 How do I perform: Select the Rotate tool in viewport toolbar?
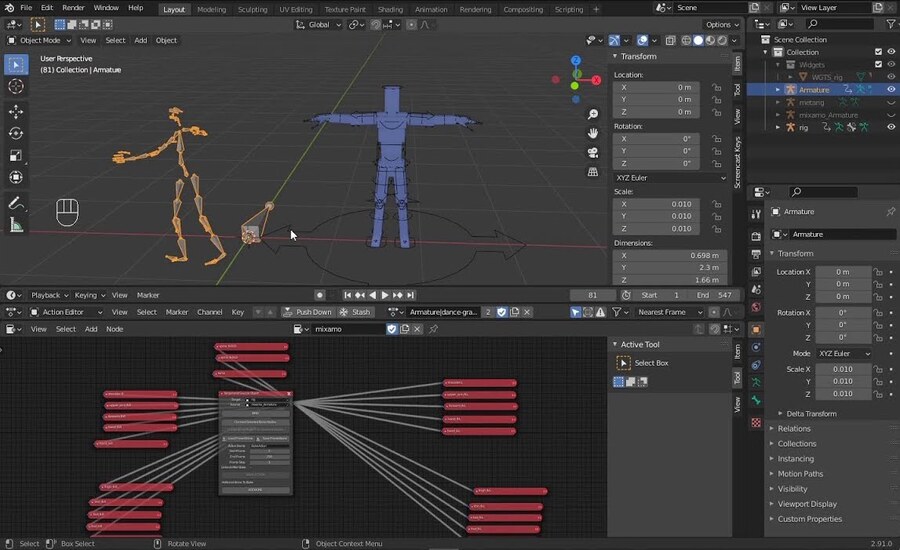pyautogui.click(x=16, y=133)
